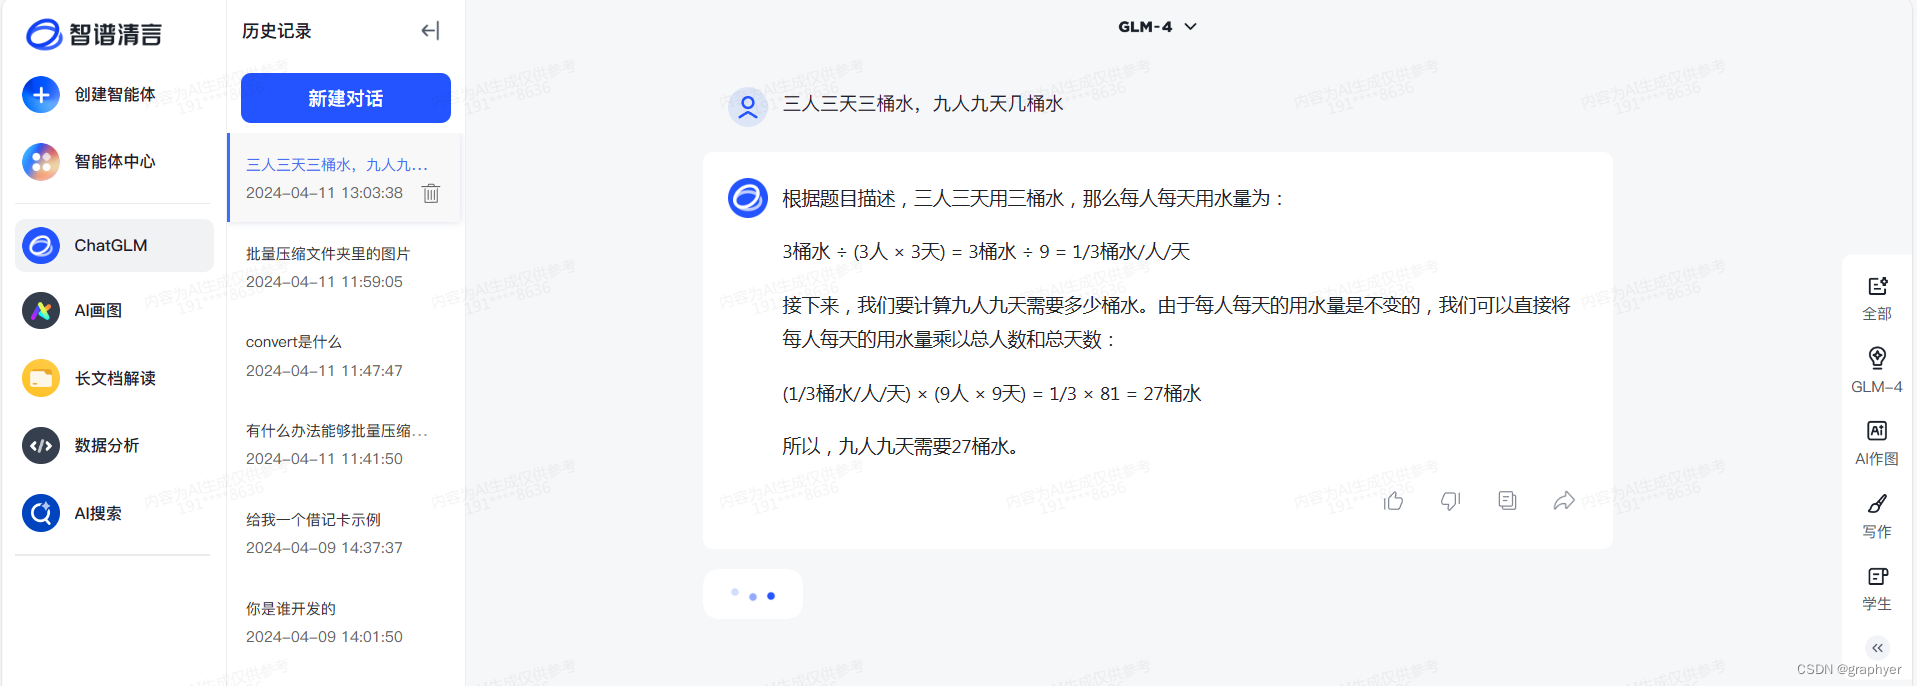Share the answer
The height and width of the screenshot is (686, 1917).
coord(1564,501)
